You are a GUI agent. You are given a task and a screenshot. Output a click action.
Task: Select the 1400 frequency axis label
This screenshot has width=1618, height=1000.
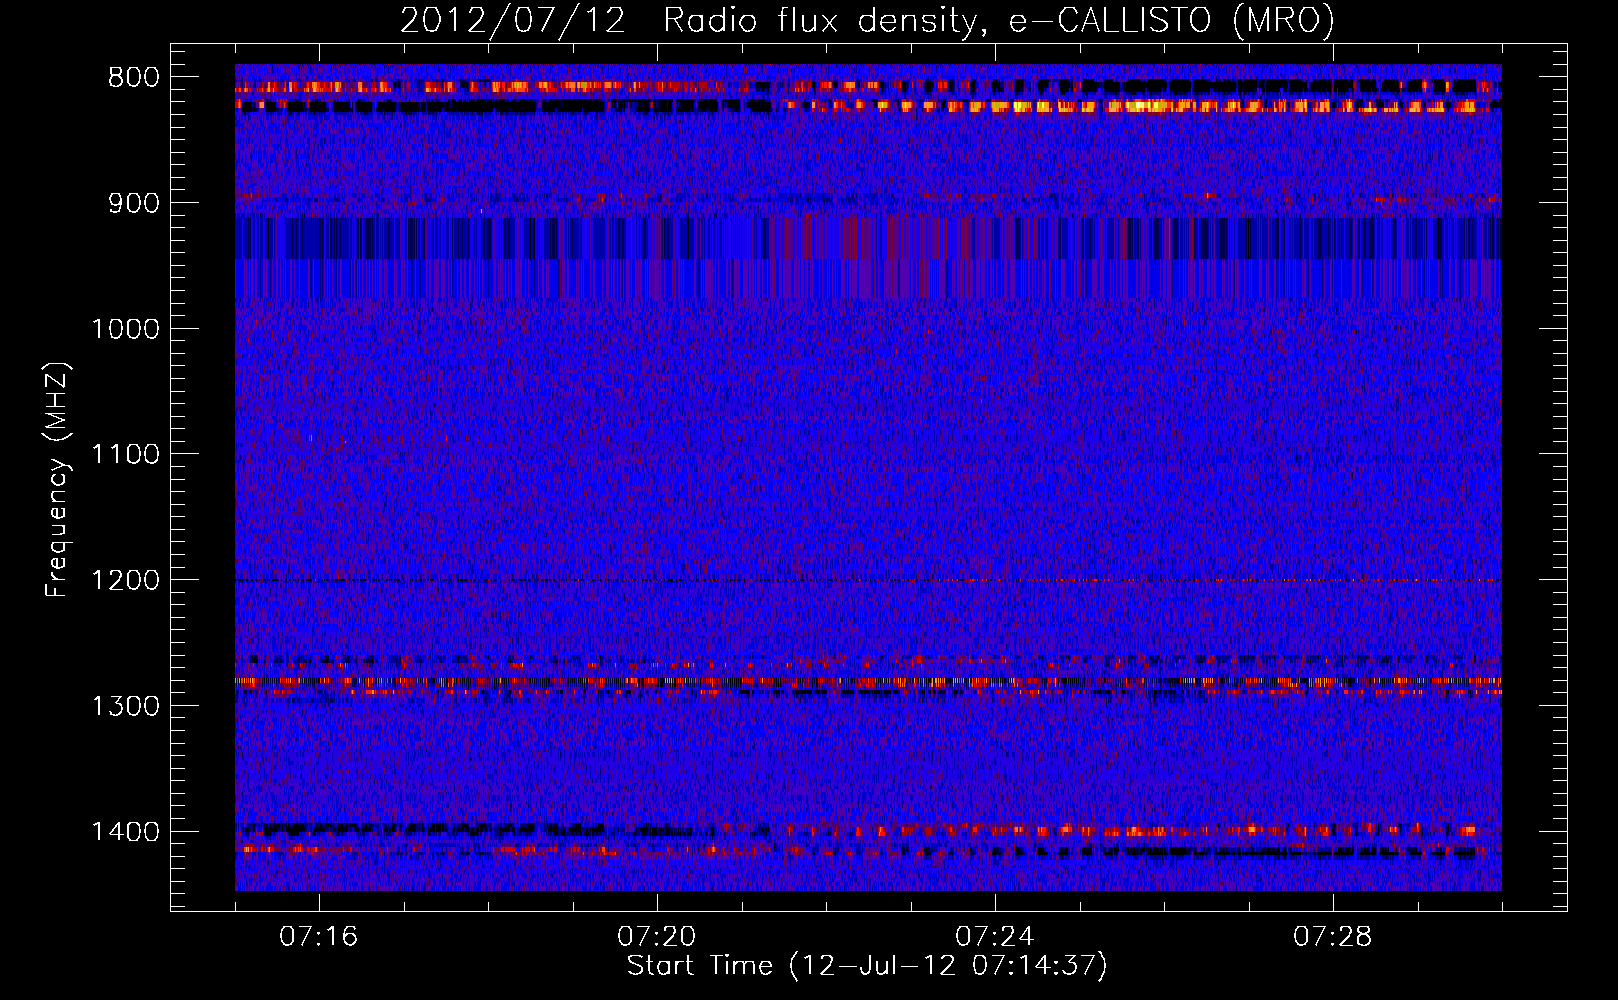[x=125, y=832]
